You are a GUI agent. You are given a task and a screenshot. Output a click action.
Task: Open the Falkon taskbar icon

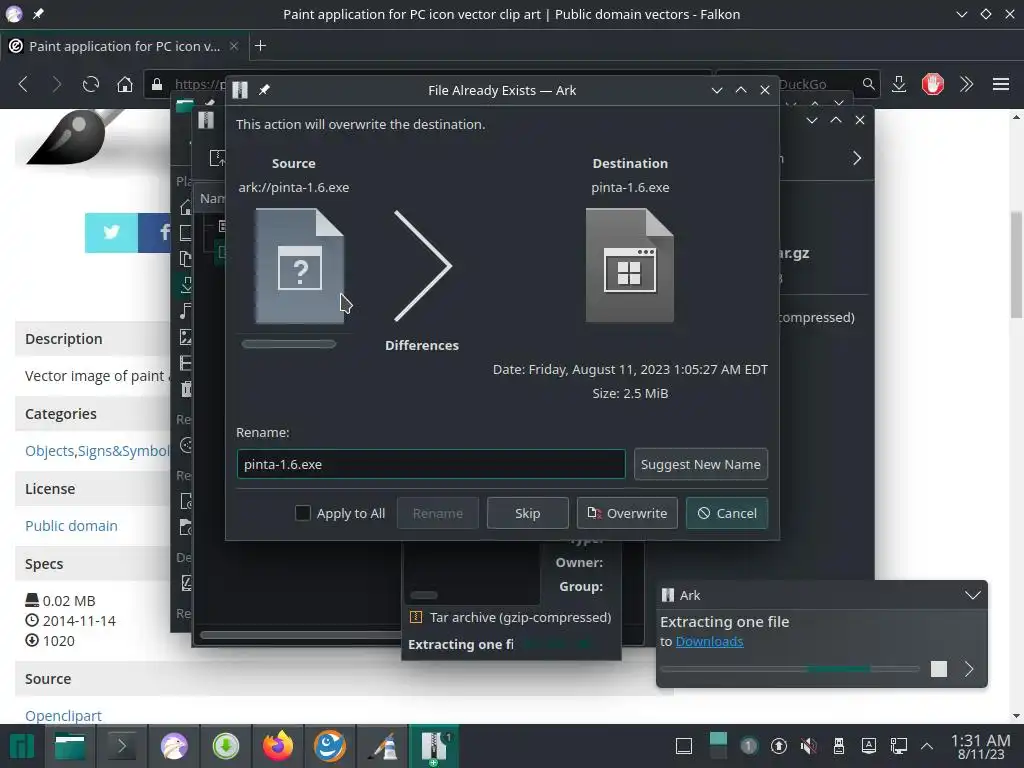tap(174, 746)
